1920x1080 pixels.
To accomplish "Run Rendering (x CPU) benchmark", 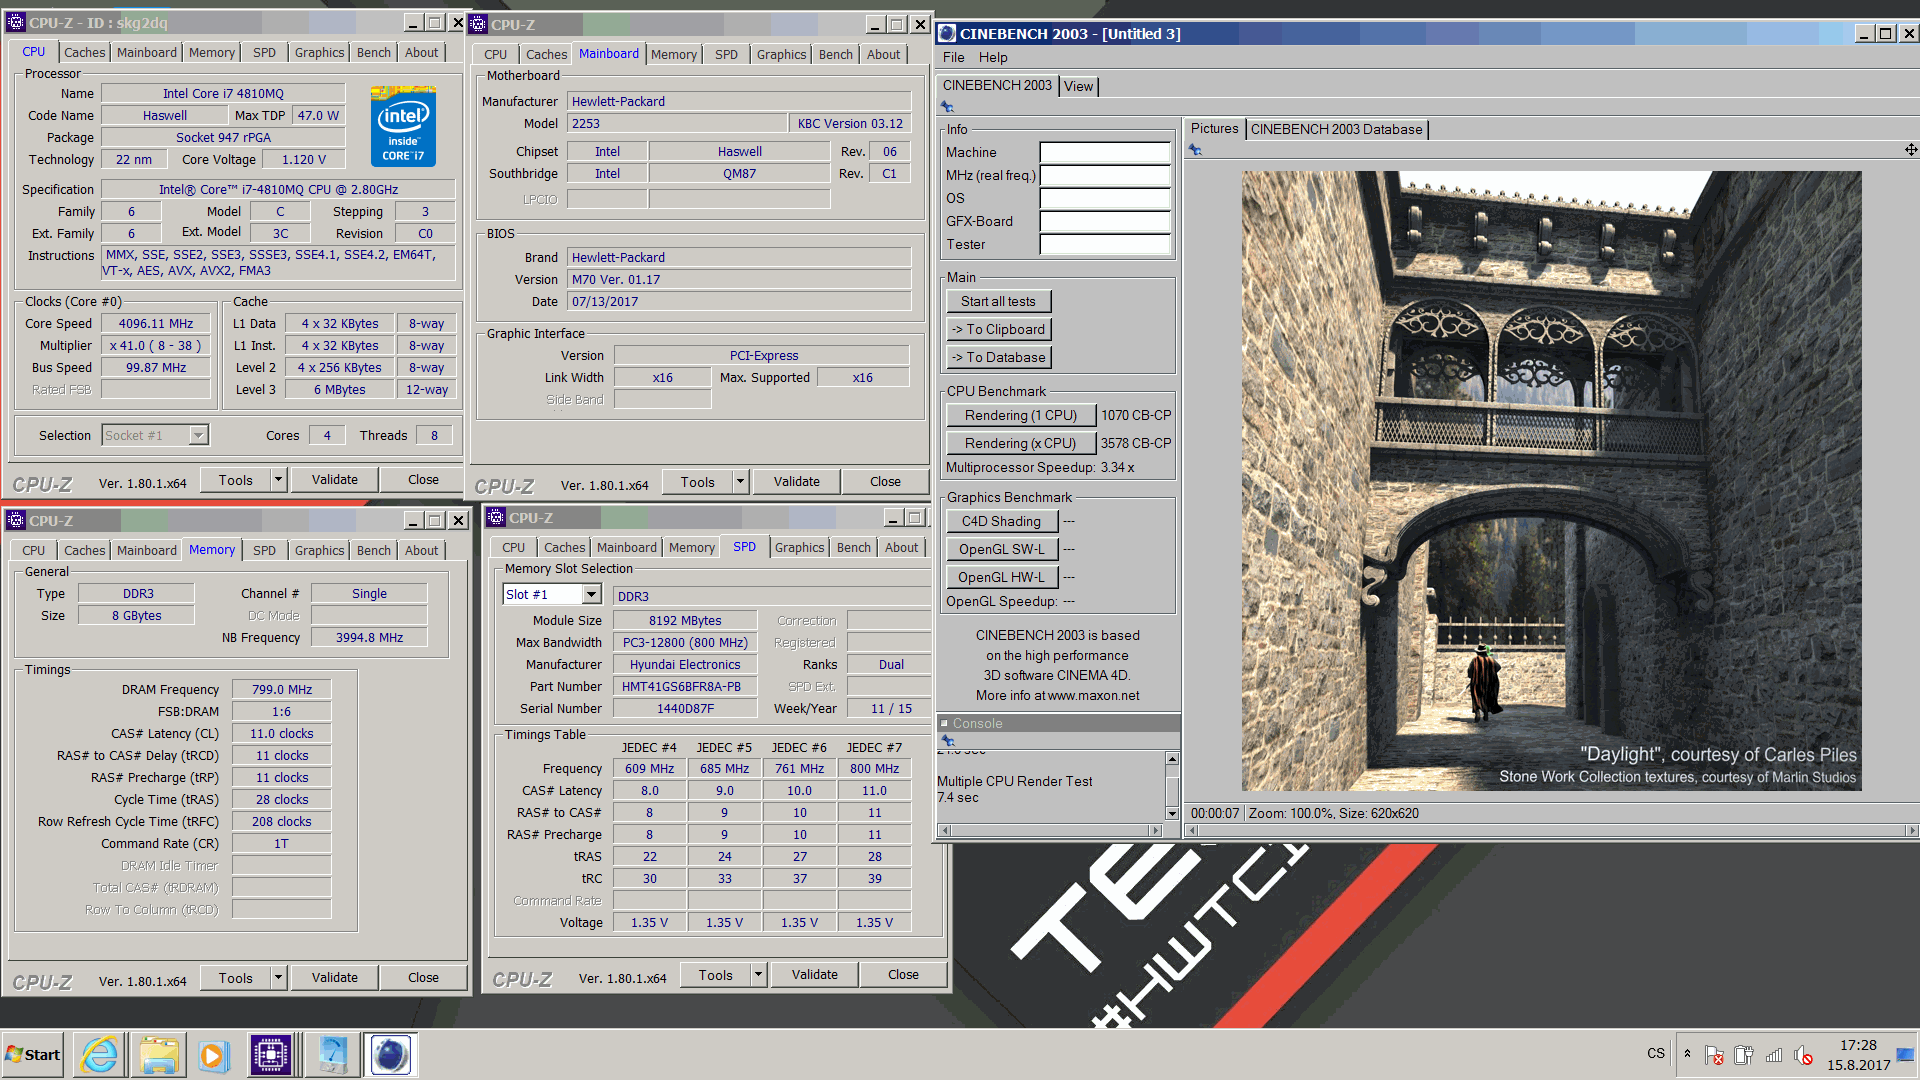I will tap(1020, 443).
